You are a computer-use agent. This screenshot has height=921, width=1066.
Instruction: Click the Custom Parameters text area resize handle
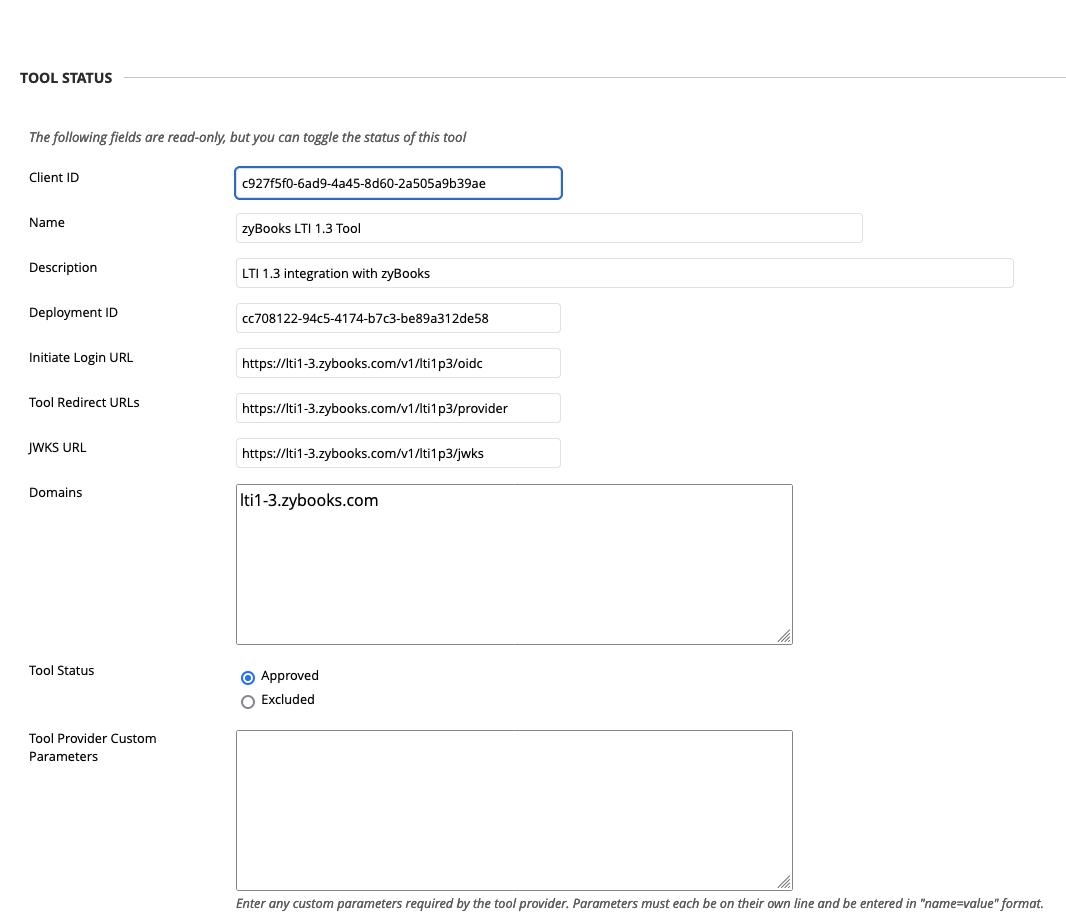pos(784,882)
